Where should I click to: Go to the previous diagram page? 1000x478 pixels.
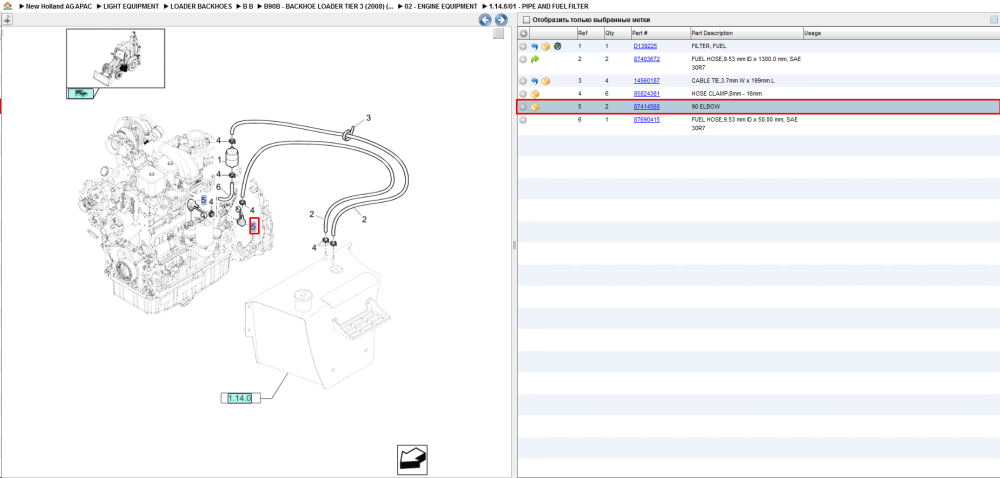(485, 20)
